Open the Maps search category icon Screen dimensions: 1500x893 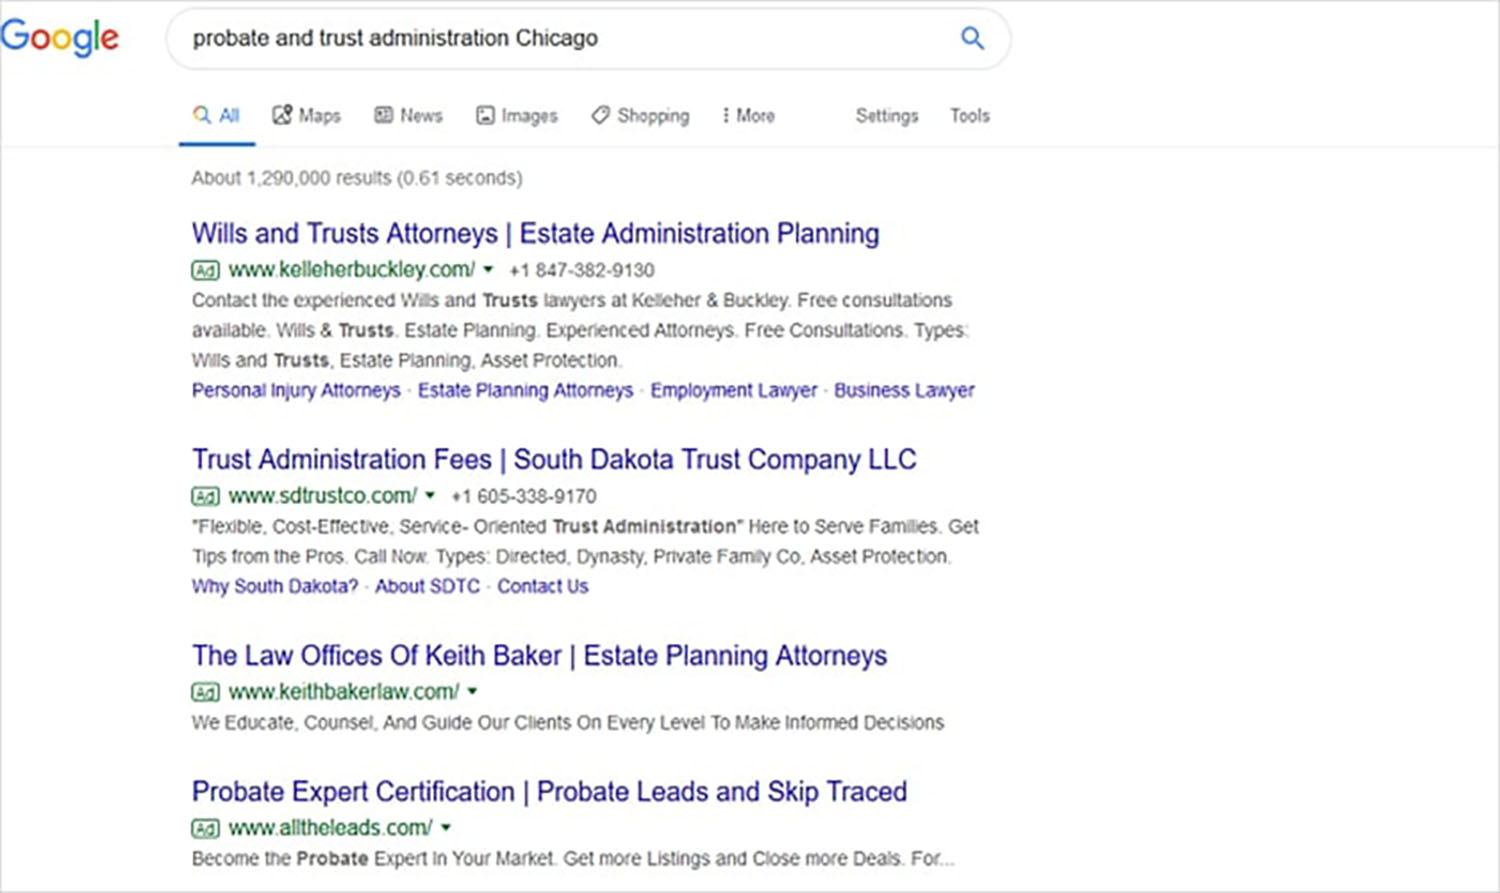click(281, 114)
